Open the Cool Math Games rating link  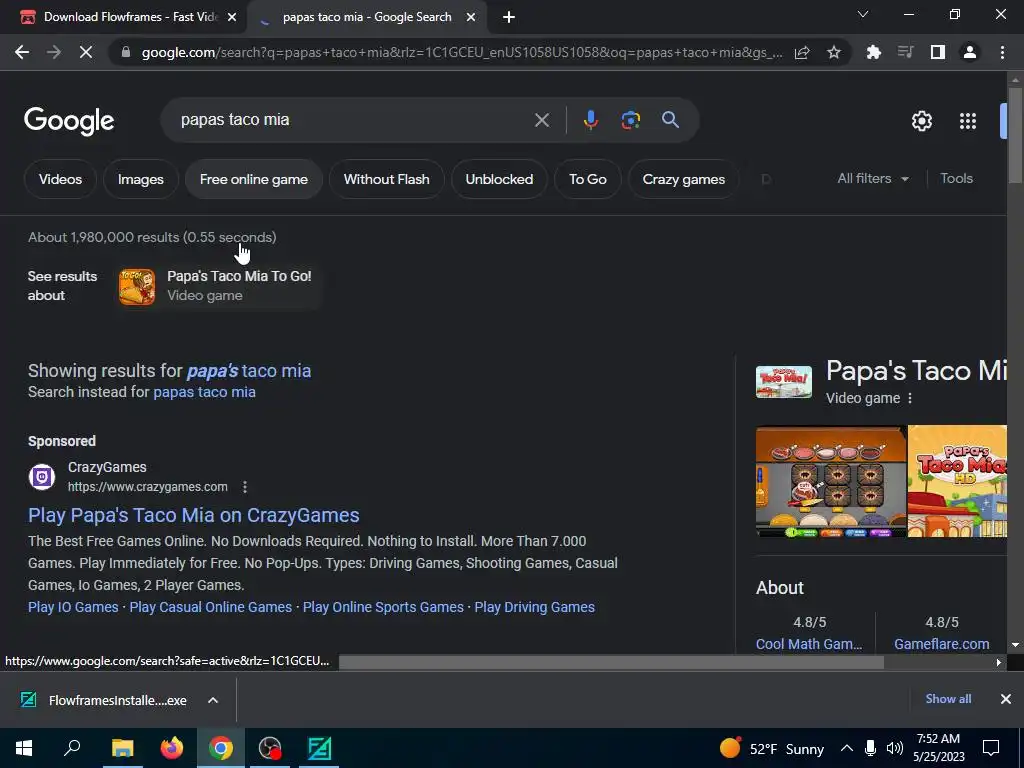tap(808, 644)
